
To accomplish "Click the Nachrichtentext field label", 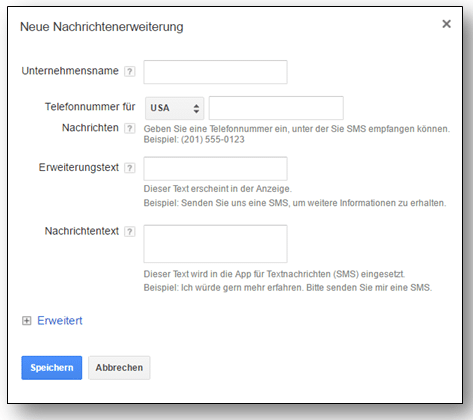I will (x=82, y=231).
